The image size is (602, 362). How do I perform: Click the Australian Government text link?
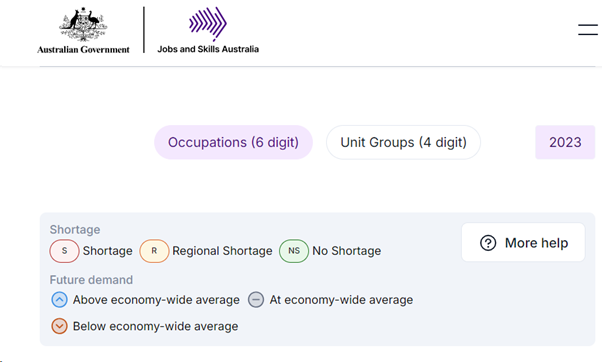tap(83, 50)
